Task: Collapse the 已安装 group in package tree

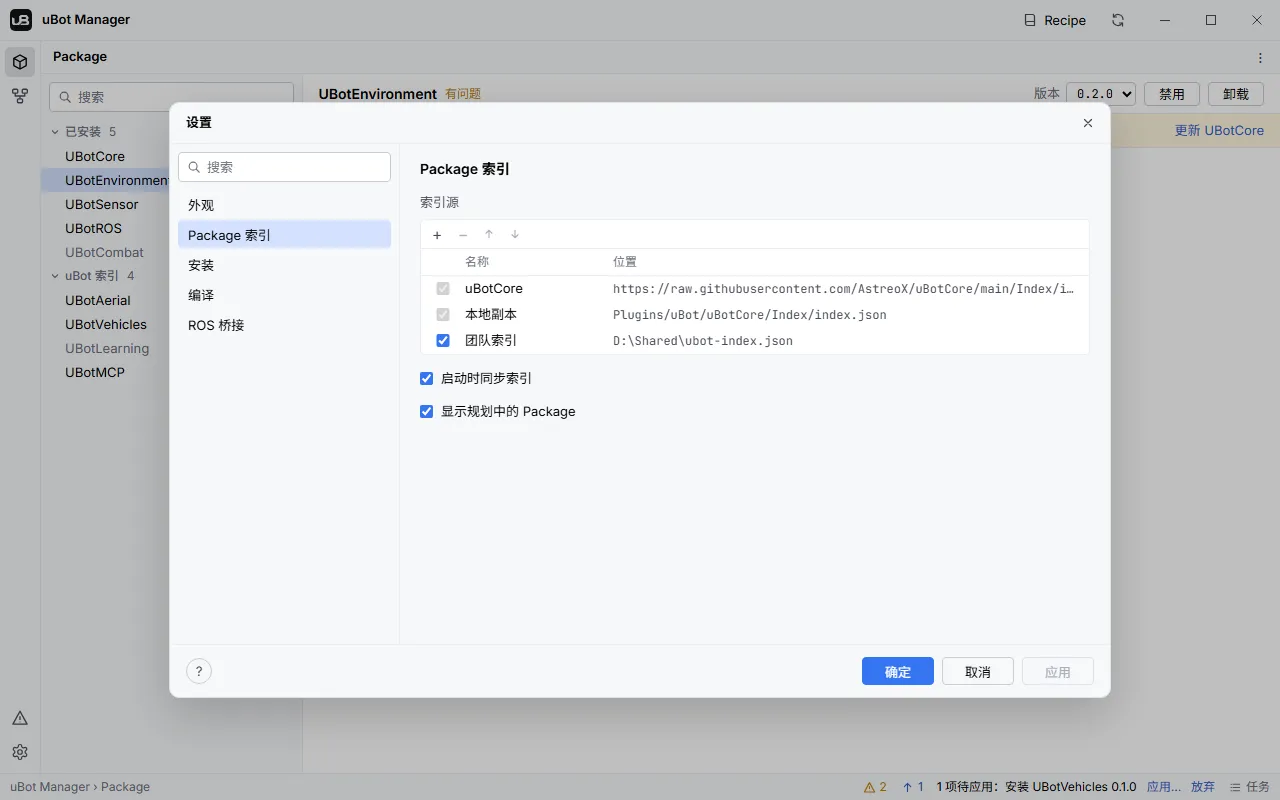Action: pos(56,132)
